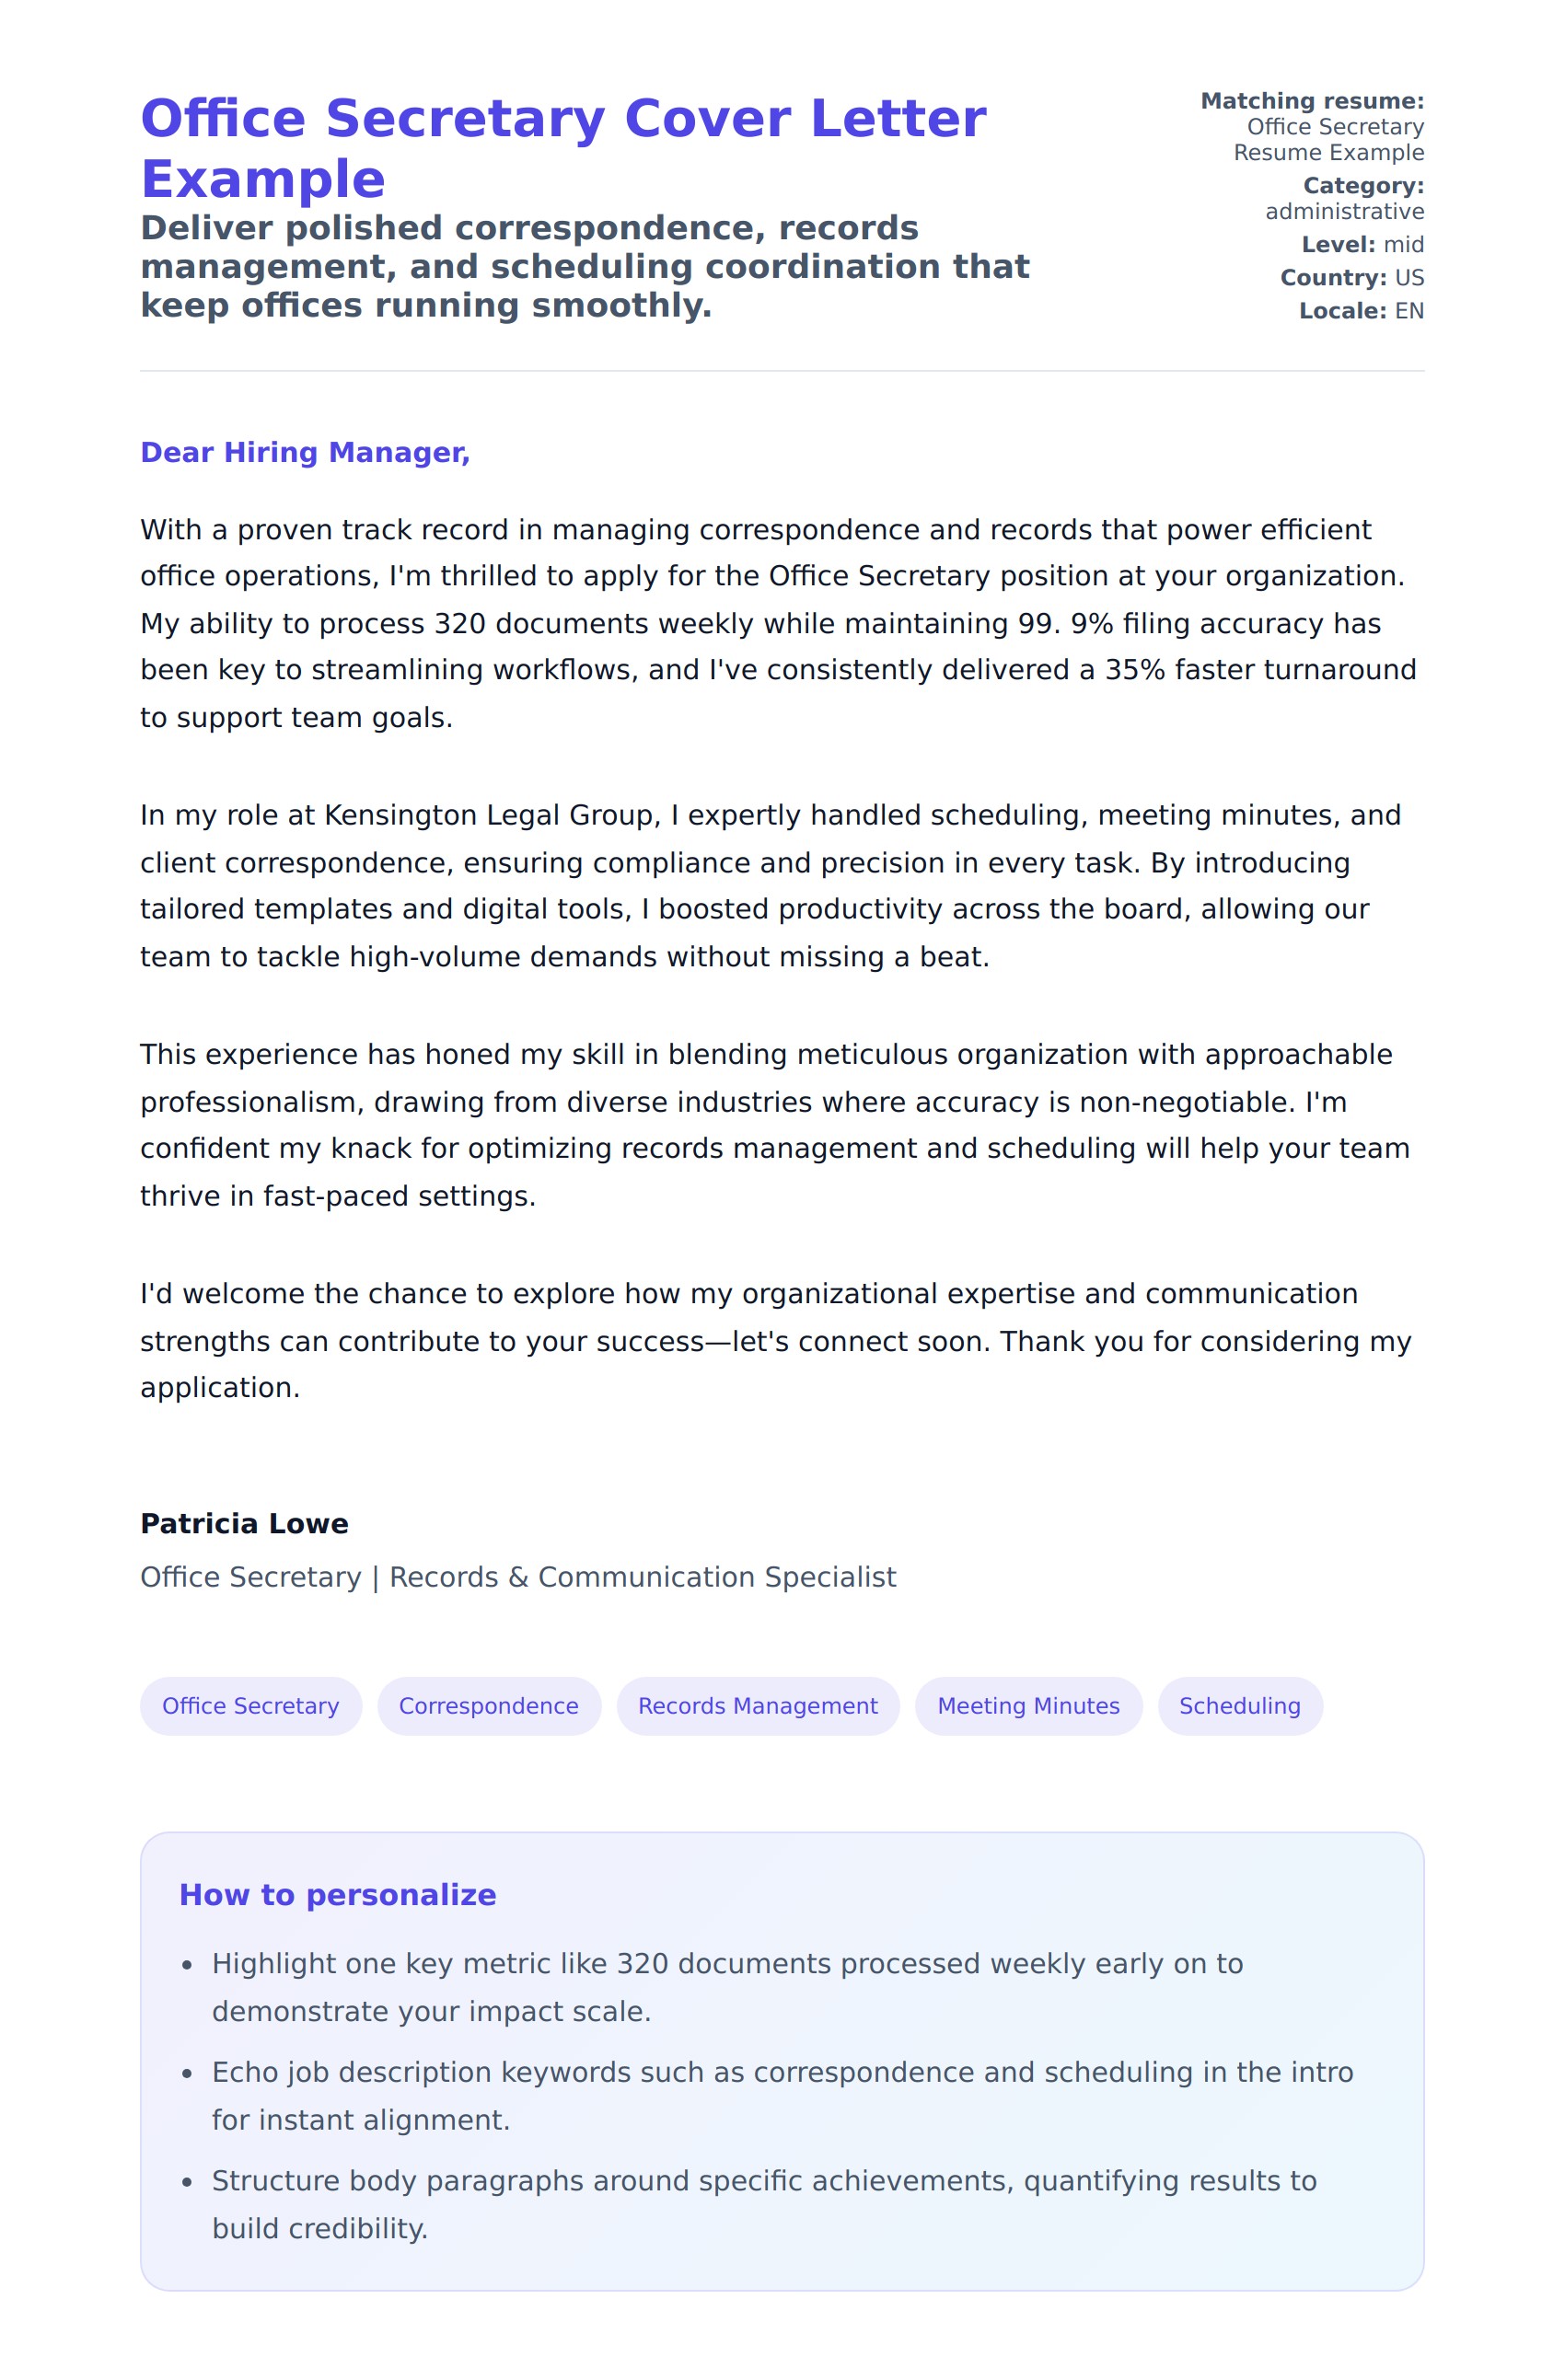Click the Patricia Lowe signature name

tap(244, 1523)
